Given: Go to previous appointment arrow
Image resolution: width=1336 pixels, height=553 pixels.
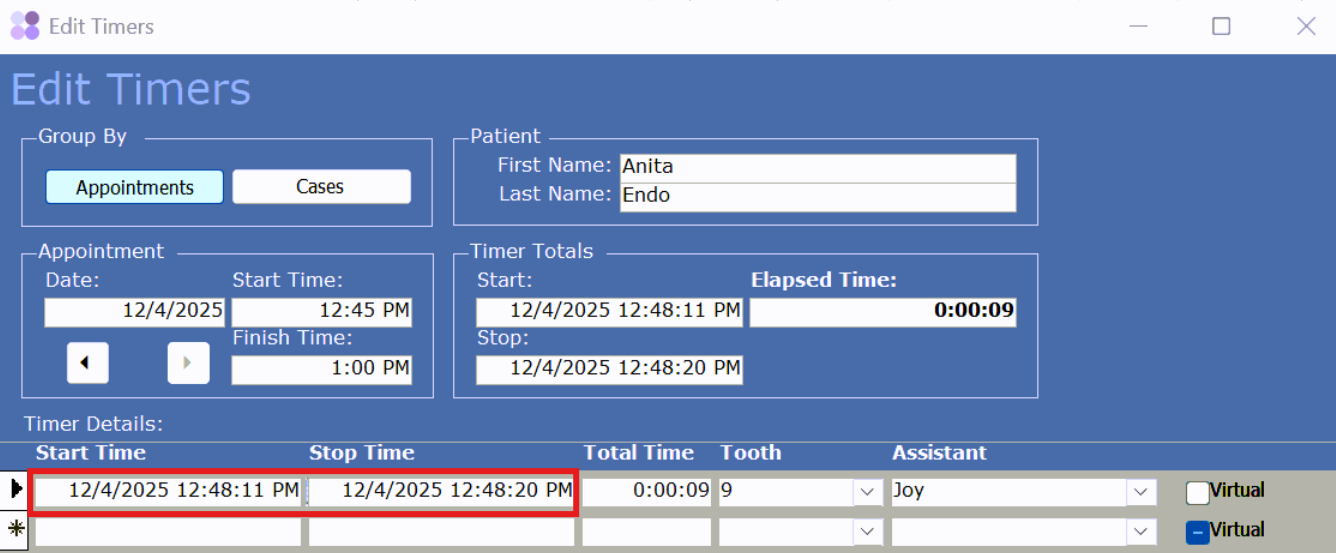Looking at the screenshot, I should coord(87,363).
